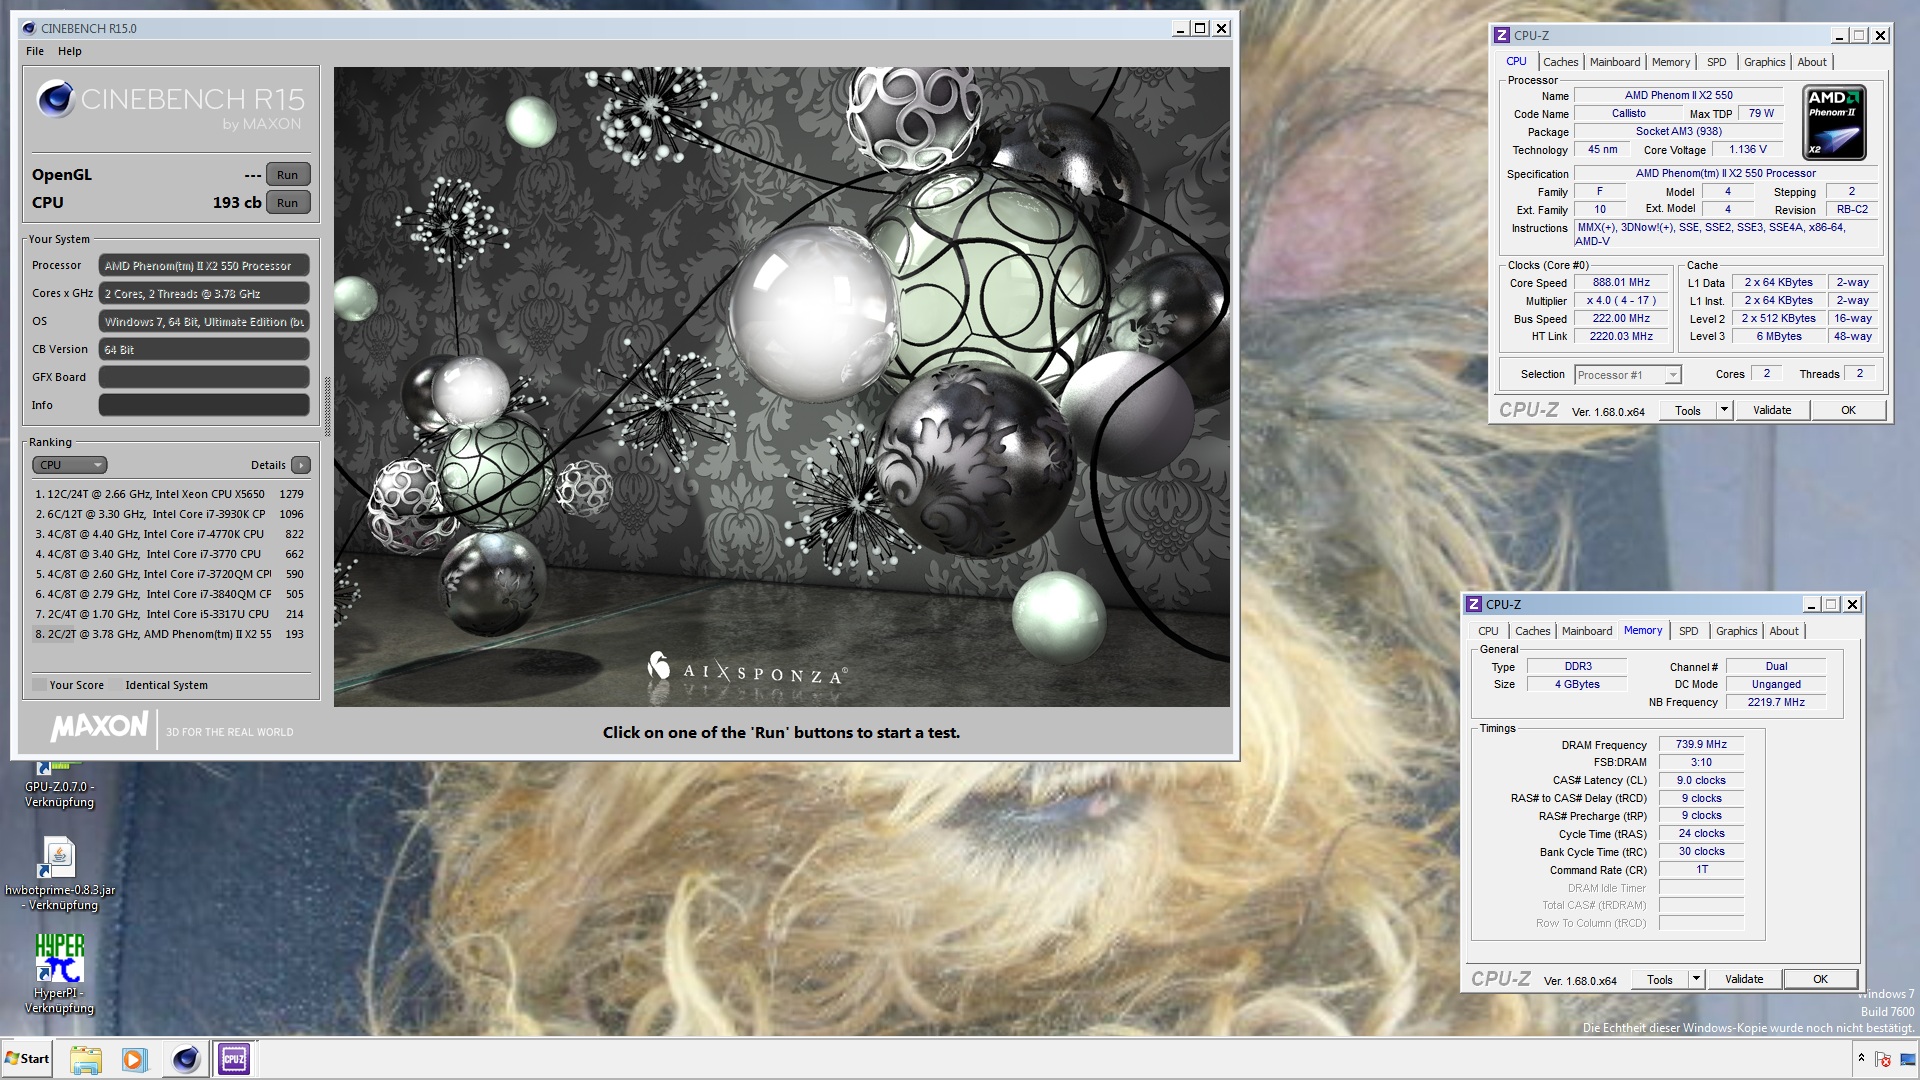The height and width of the screenshot is (1080, 1920).
Task: Open SPD tab in lower CPU-Z
Action: [1688, 631]
